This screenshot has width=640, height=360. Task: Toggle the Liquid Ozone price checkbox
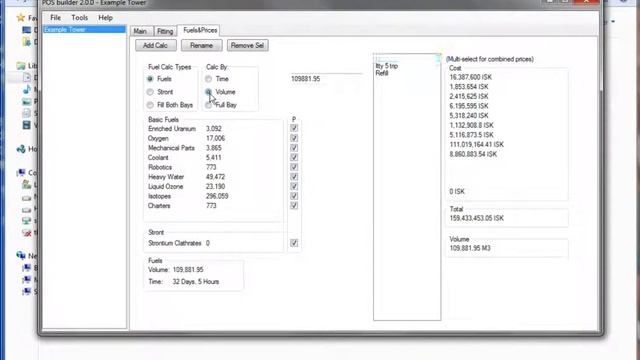point(294,186)
